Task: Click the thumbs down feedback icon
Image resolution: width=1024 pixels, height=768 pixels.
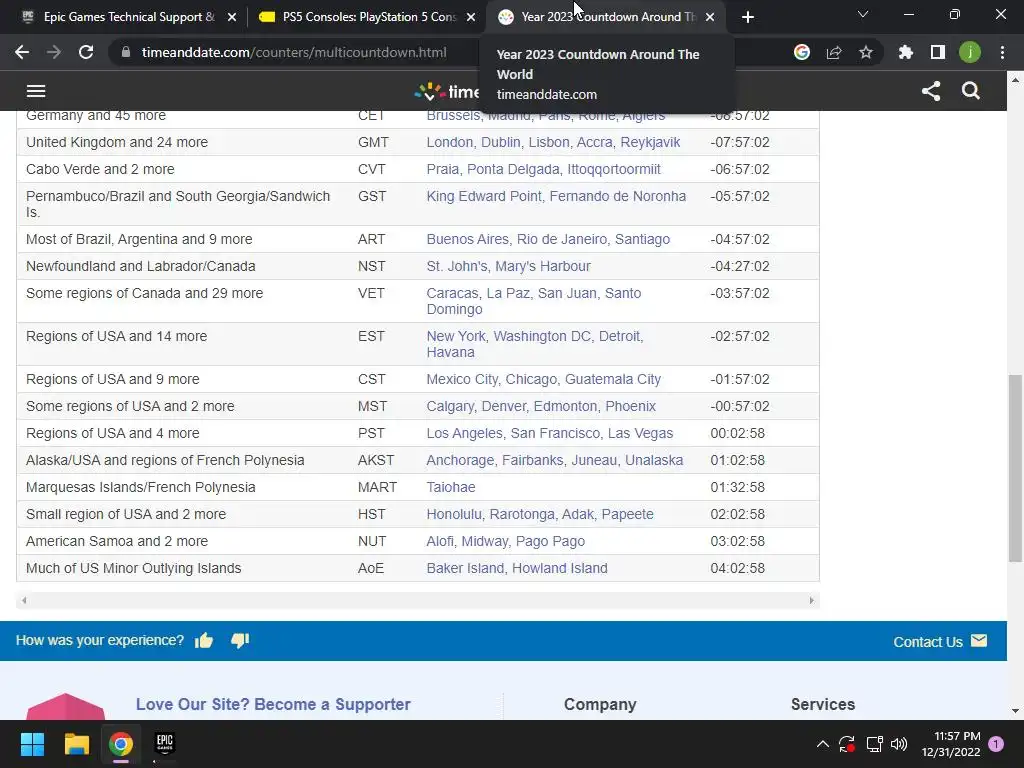Action: [x=240, y=640]
